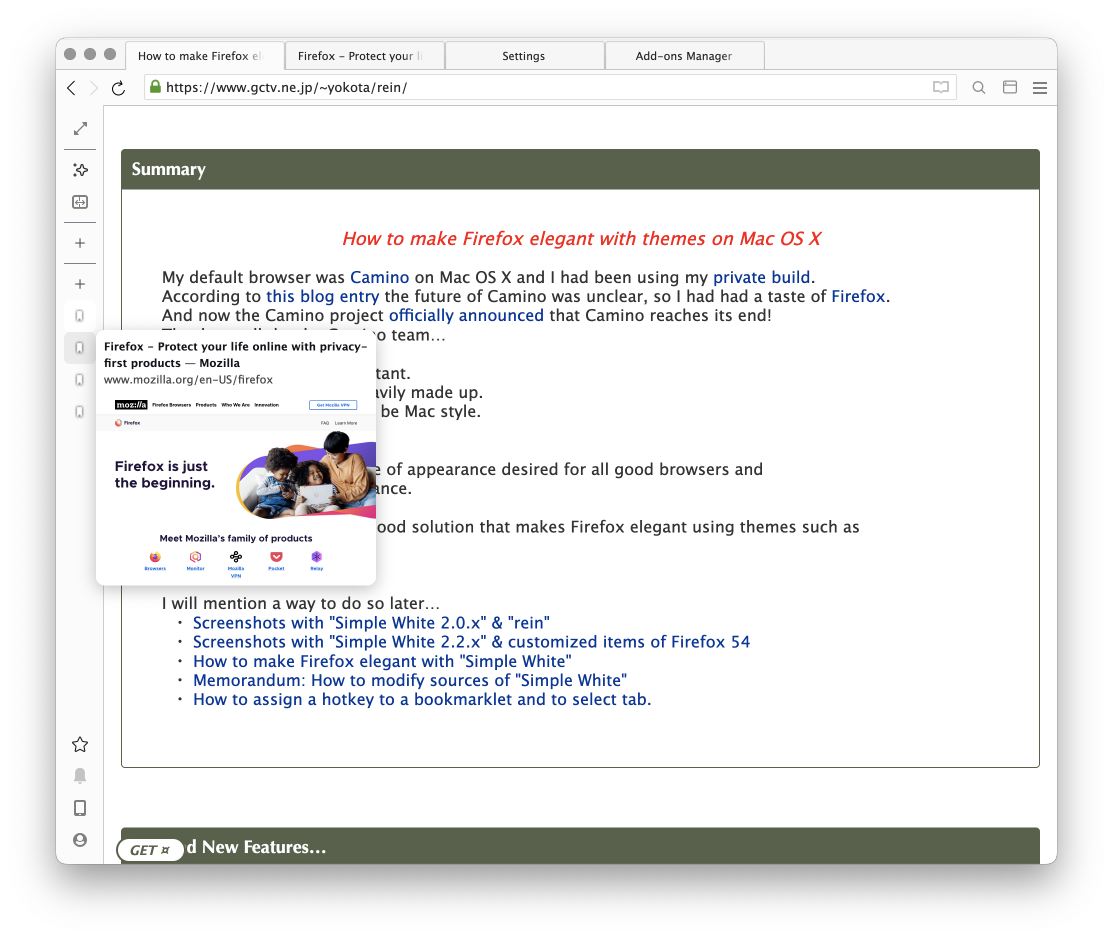Screen dimensions: 1113x938
Task: Open the bookmarks star icon in sidebar
Action: pyautogui.click(x=80, y=744)
